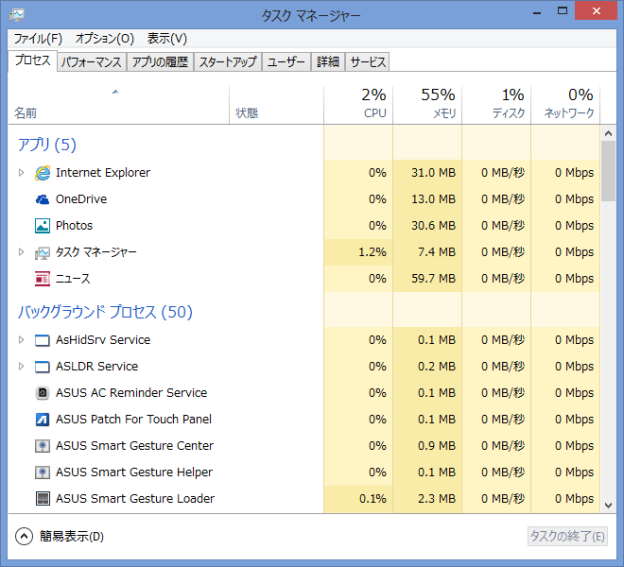This screenshot has height=567, width=624.
Task: Switch to the サービス tab
Action: [x=368, y=62]
